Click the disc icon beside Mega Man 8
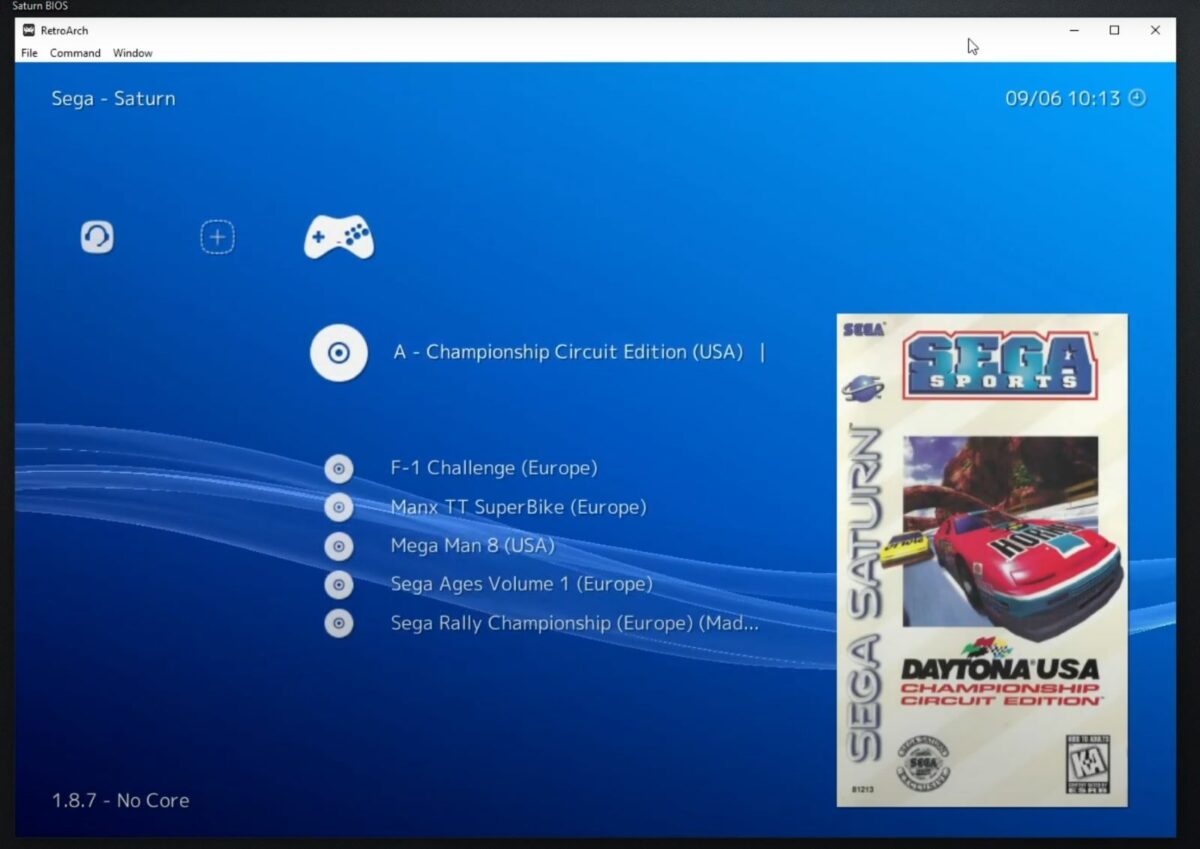The image size is (1200, 849). (x=338, y=545)
